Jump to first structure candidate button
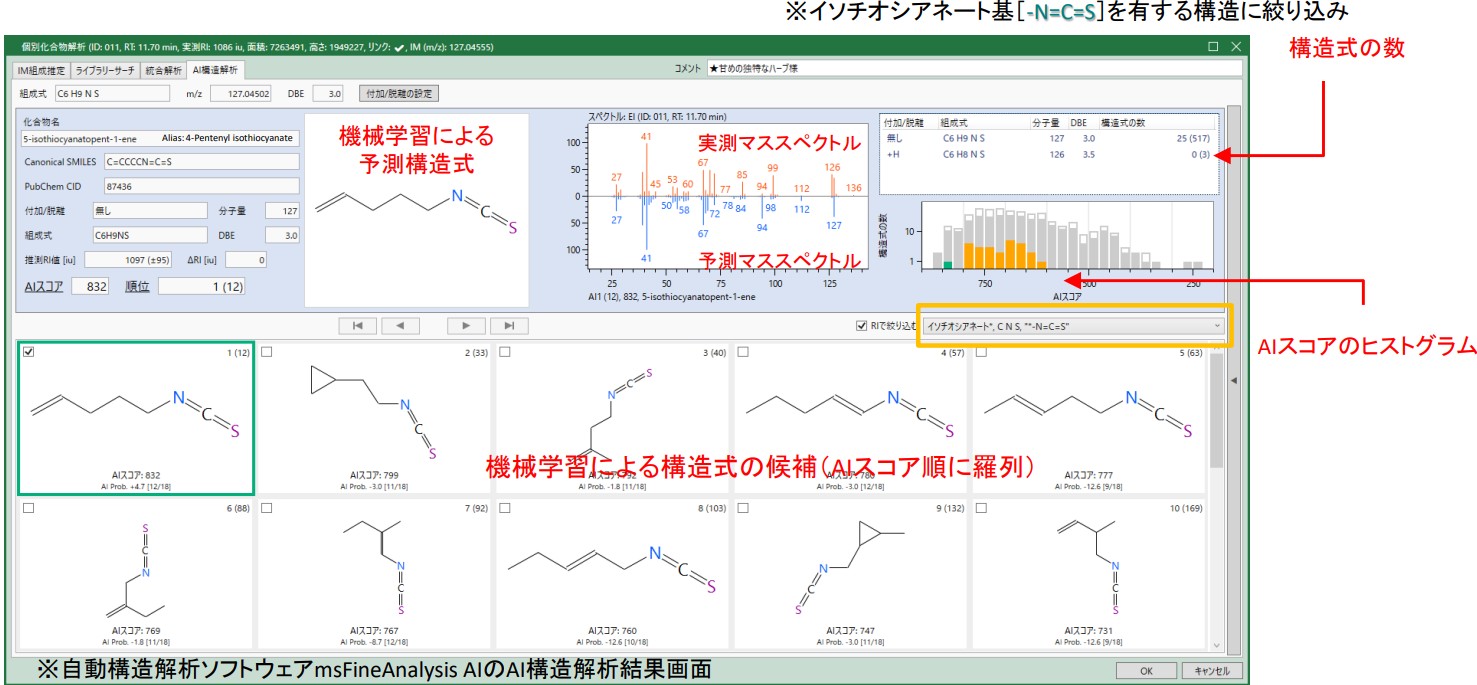The image size is (1477, 685). pos(357,325)
